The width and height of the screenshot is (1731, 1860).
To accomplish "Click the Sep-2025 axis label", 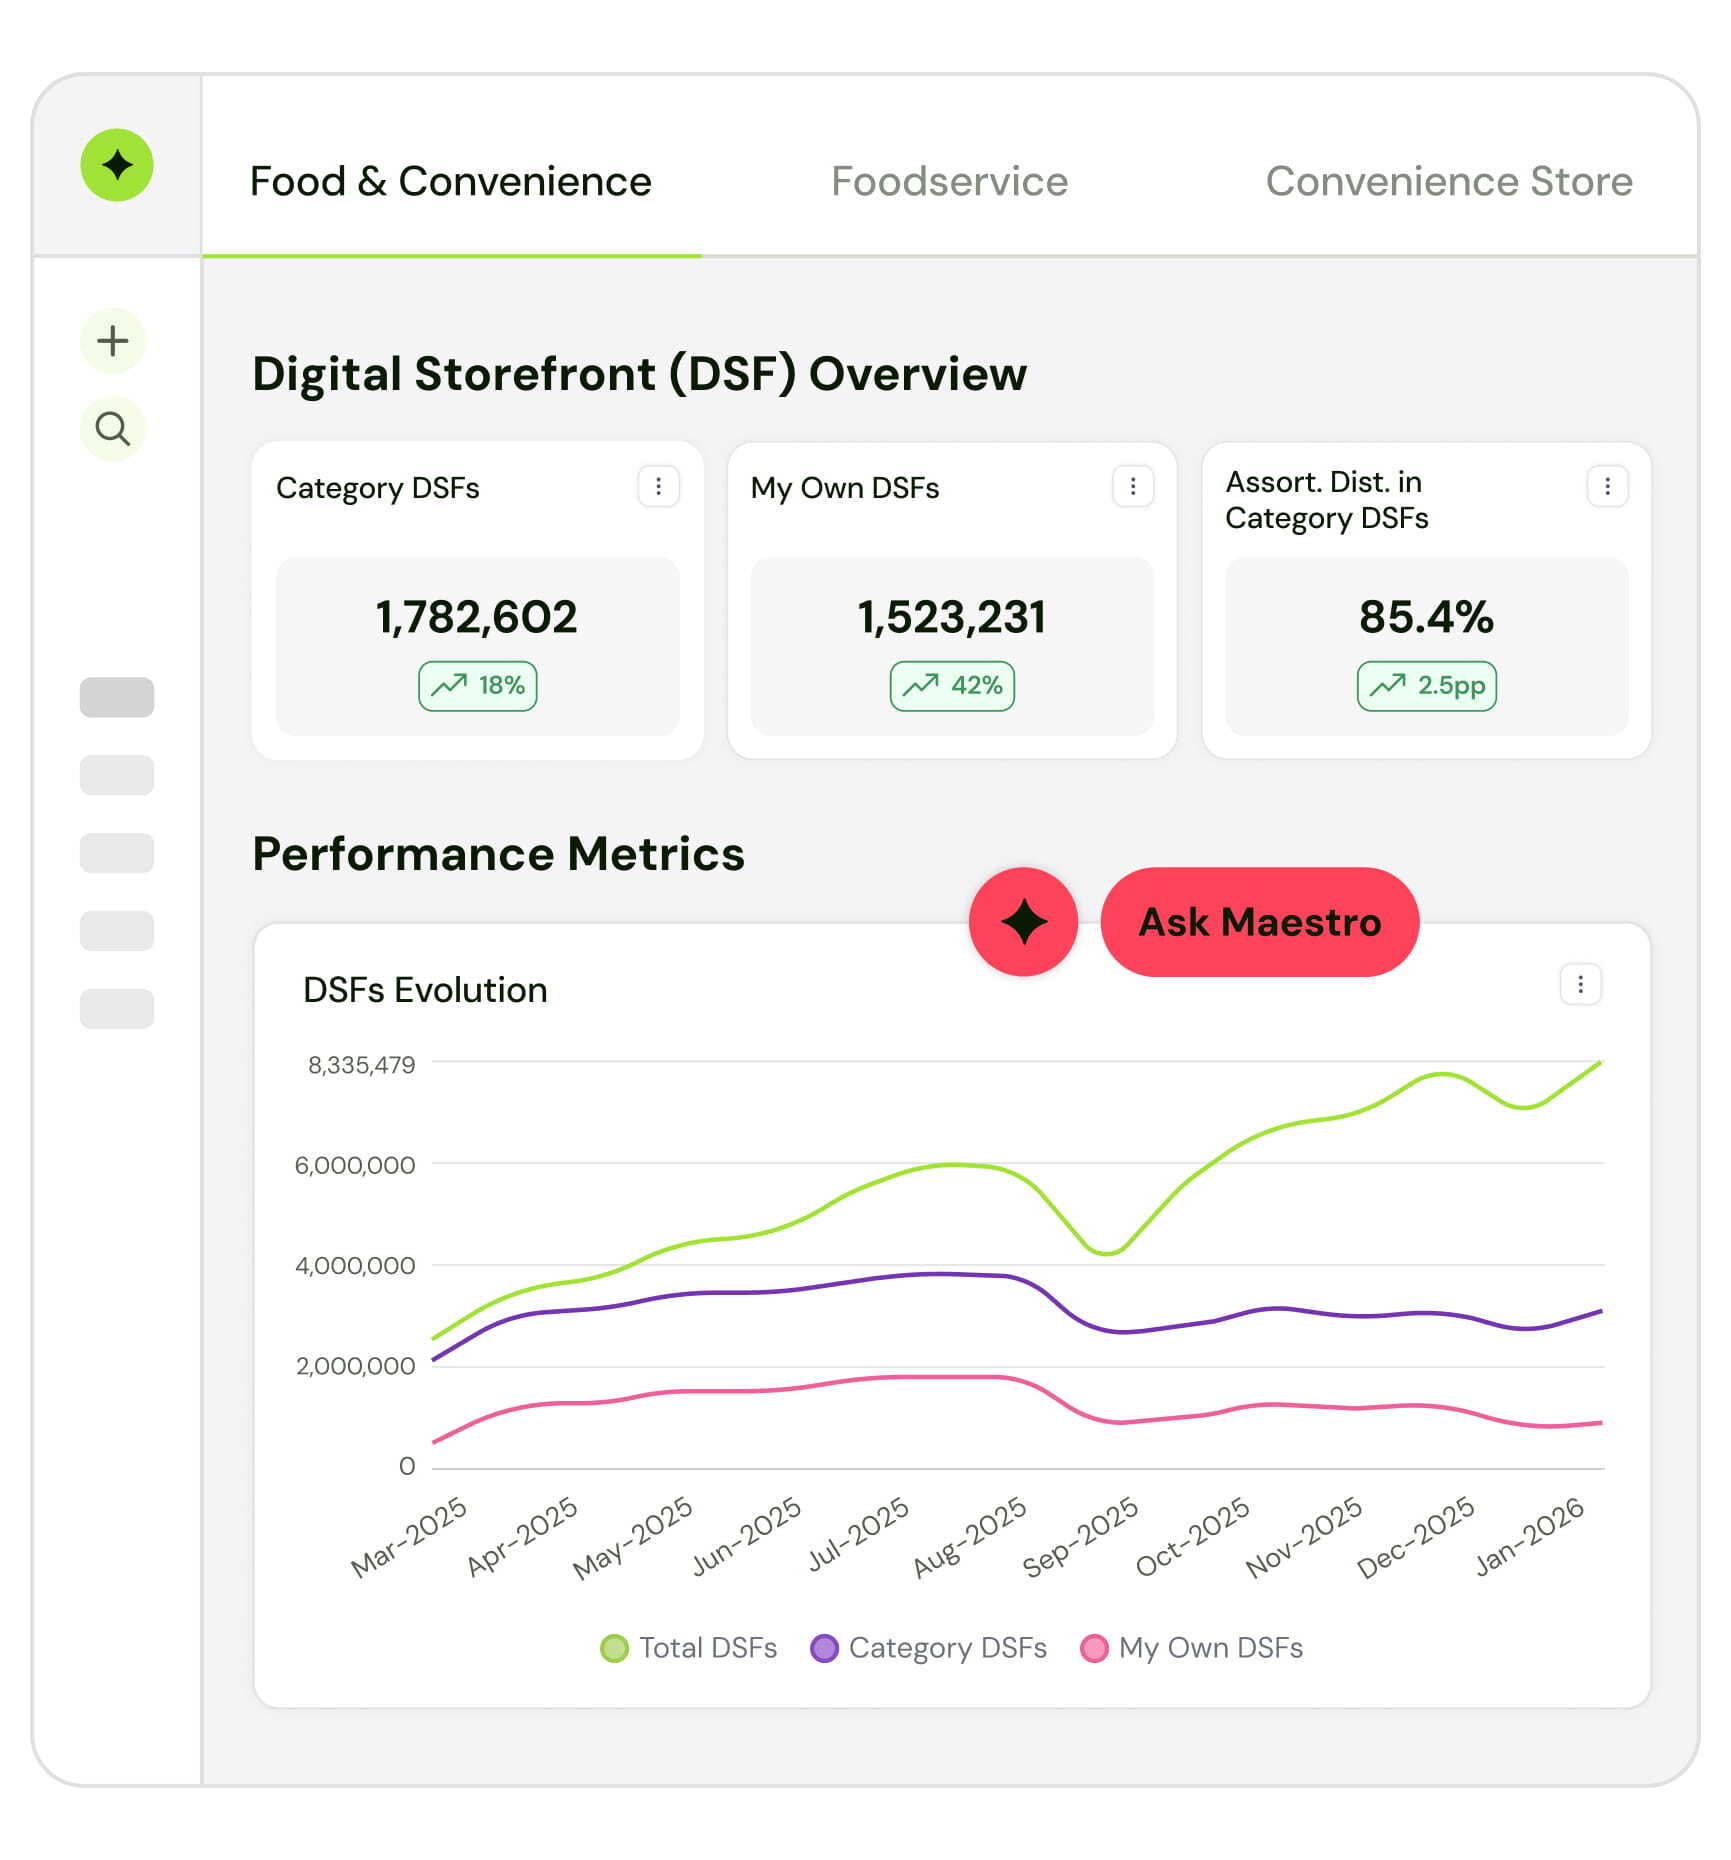I will pos(1080,1538).
